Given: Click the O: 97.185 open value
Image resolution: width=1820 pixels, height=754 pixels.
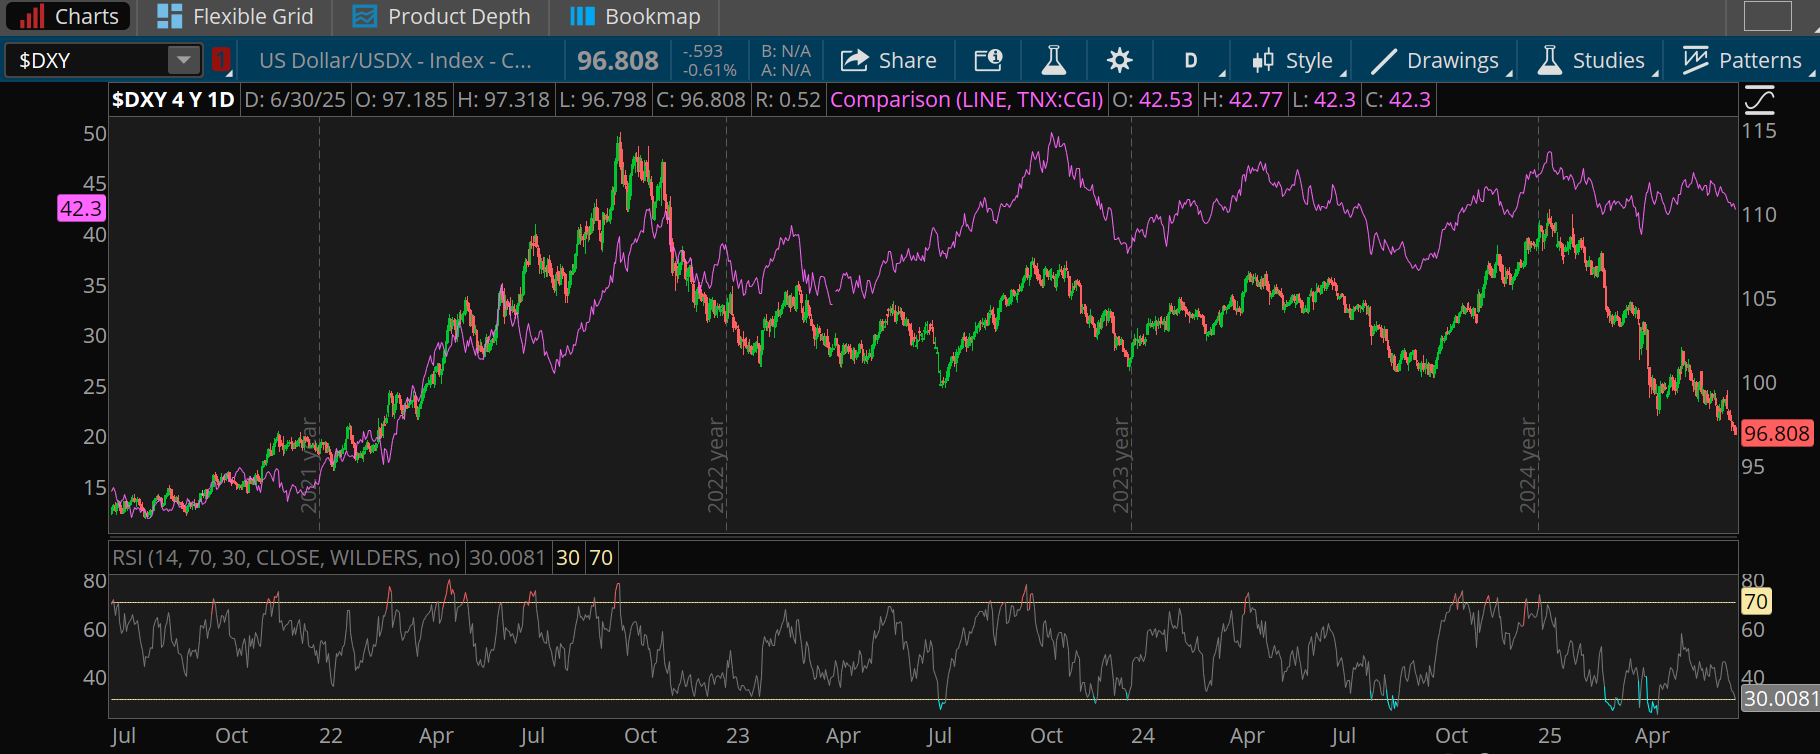Looking at the screenshot, I should point(401,99).
